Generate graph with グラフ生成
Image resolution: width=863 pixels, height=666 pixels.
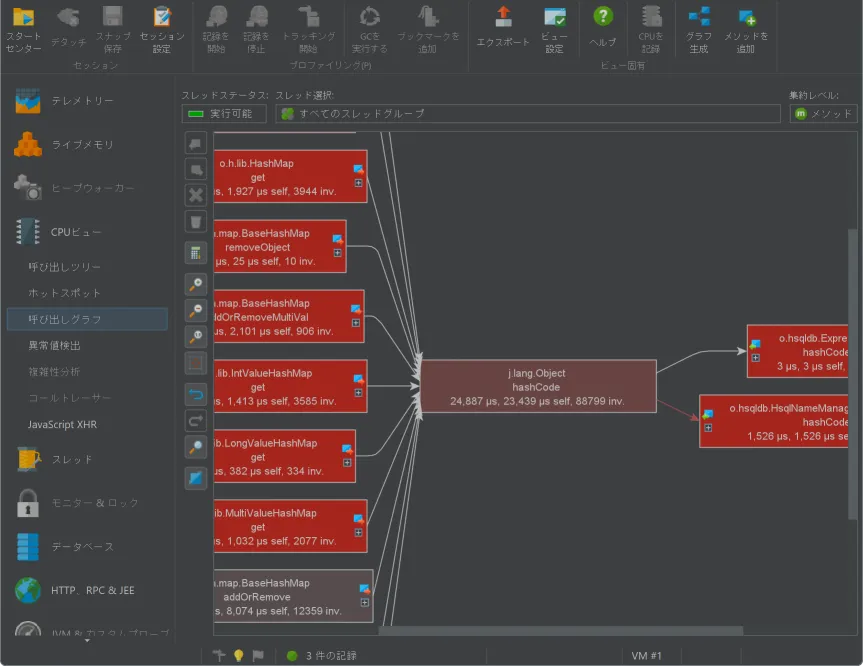point(698,30)
